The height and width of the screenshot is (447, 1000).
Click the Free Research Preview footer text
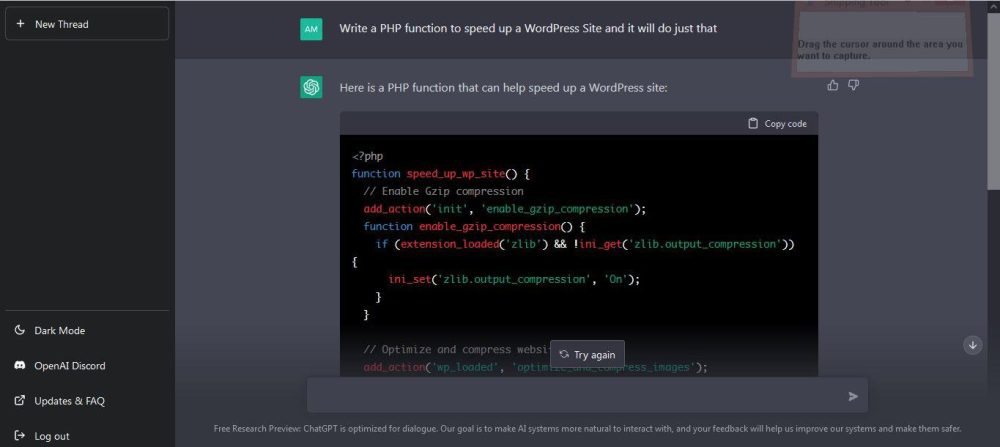click(x=587, y=429)
